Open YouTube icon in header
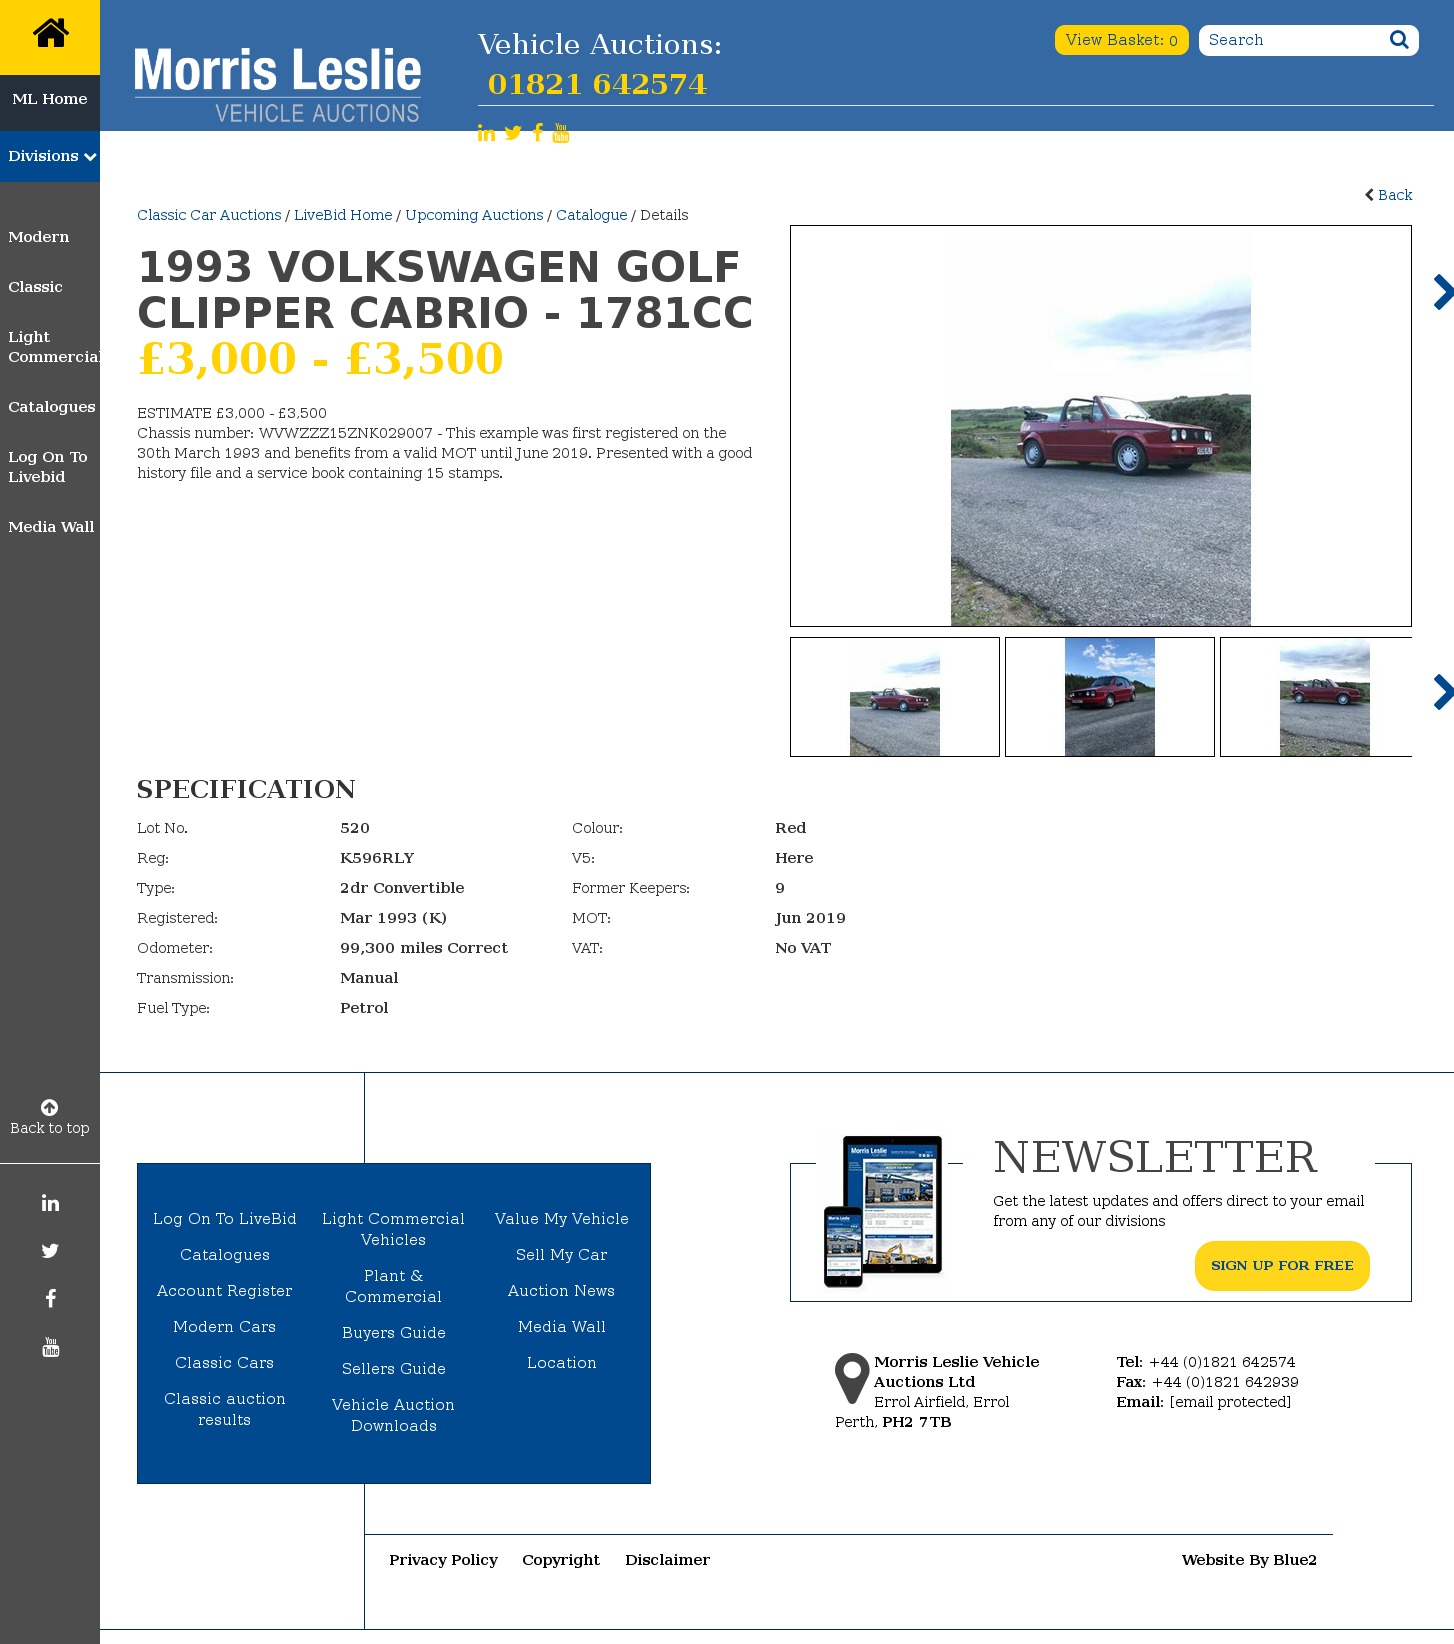 [x=561, y=133]
